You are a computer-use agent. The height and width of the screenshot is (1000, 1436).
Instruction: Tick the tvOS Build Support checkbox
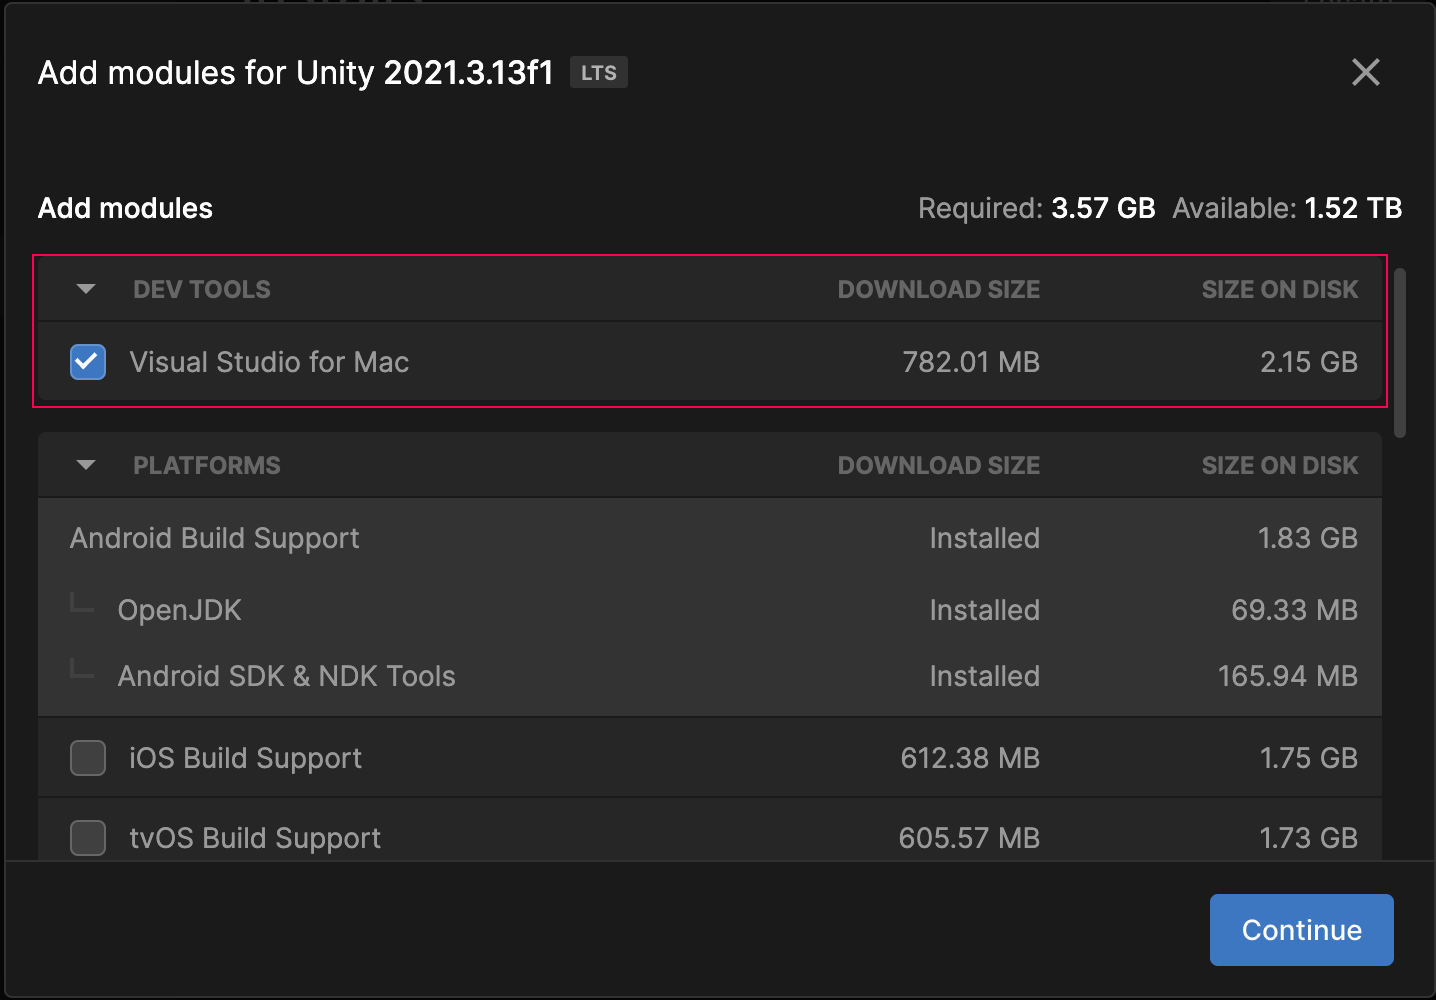(x=88, y=838)
